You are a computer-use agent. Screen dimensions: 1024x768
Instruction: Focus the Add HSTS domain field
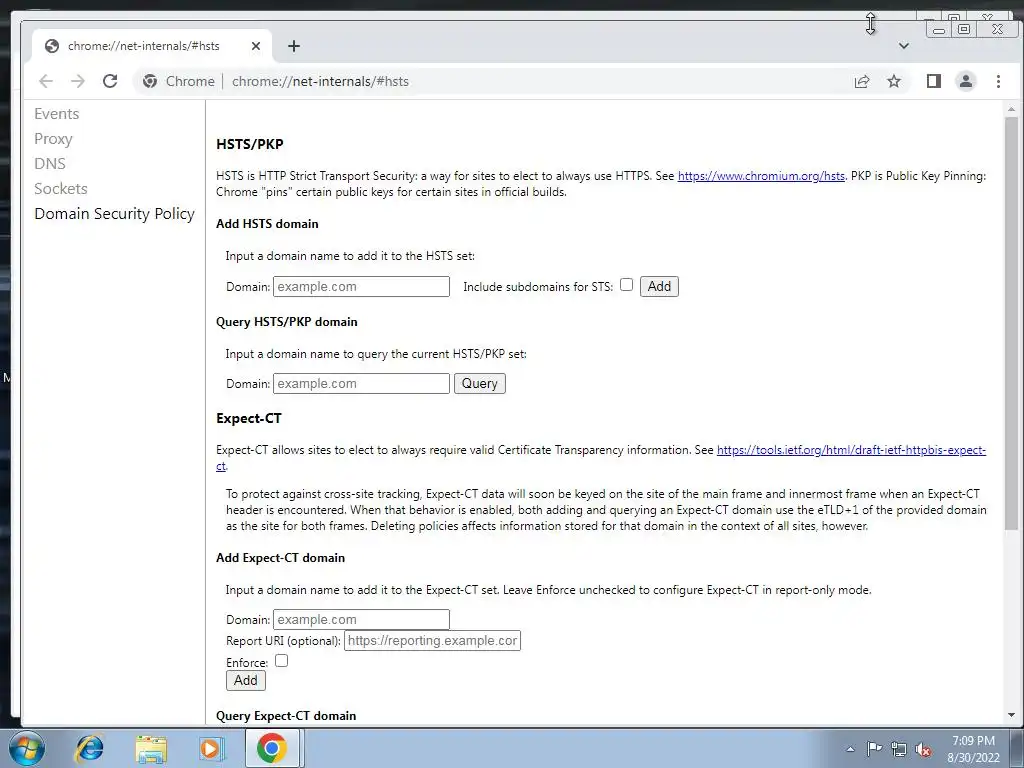pos(361,287)
